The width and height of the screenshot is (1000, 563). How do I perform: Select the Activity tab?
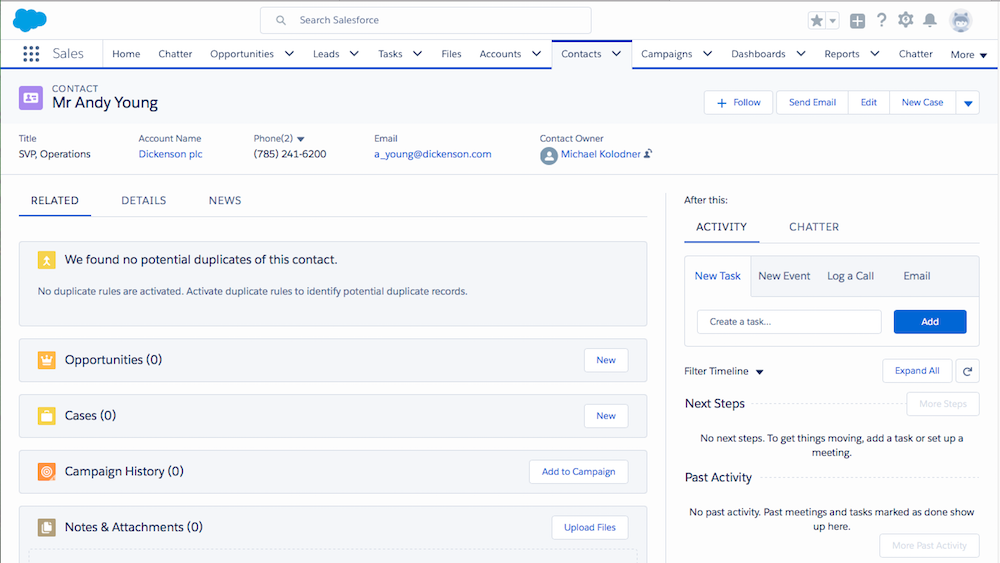[721, 227]
